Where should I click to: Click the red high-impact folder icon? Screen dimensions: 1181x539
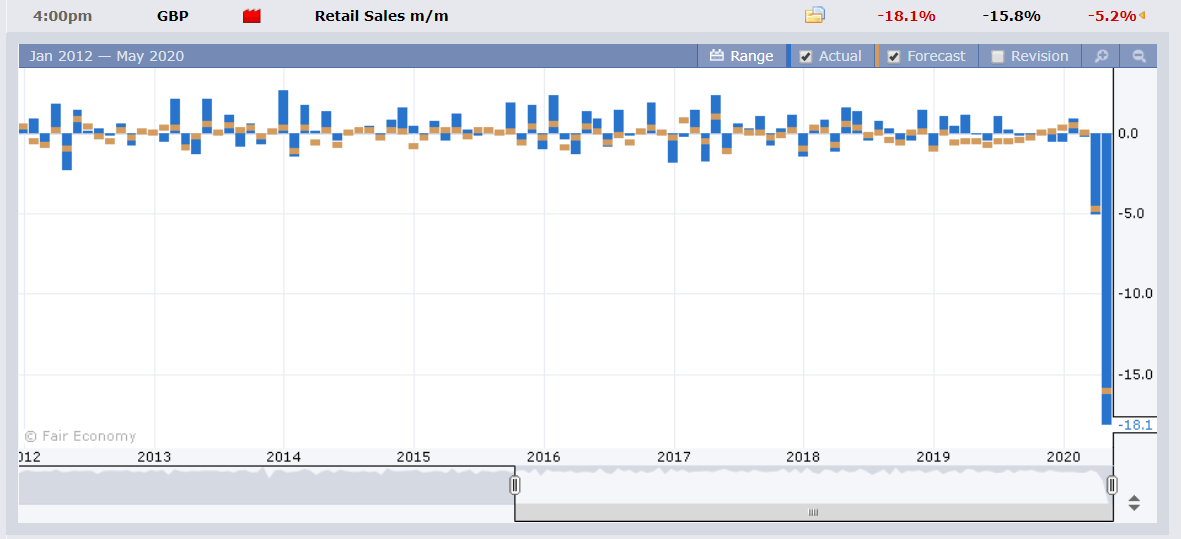(x=252, y=16)
